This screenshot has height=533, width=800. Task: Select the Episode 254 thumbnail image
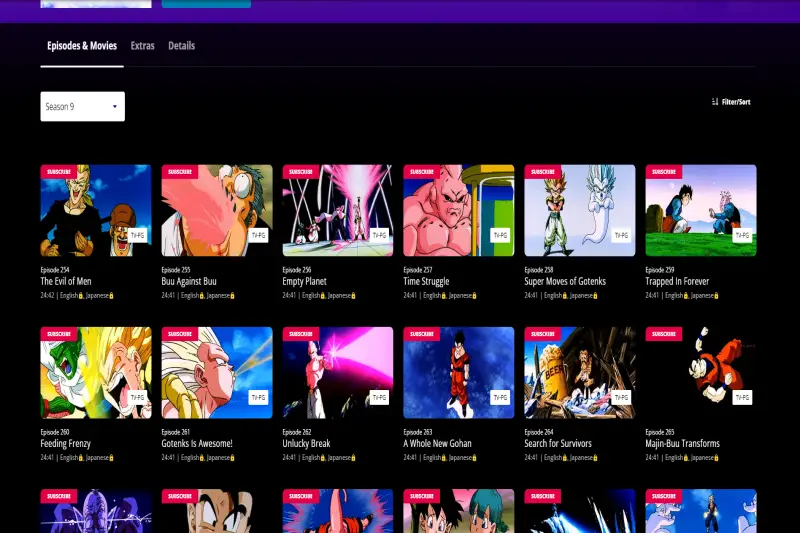[96, 210]
